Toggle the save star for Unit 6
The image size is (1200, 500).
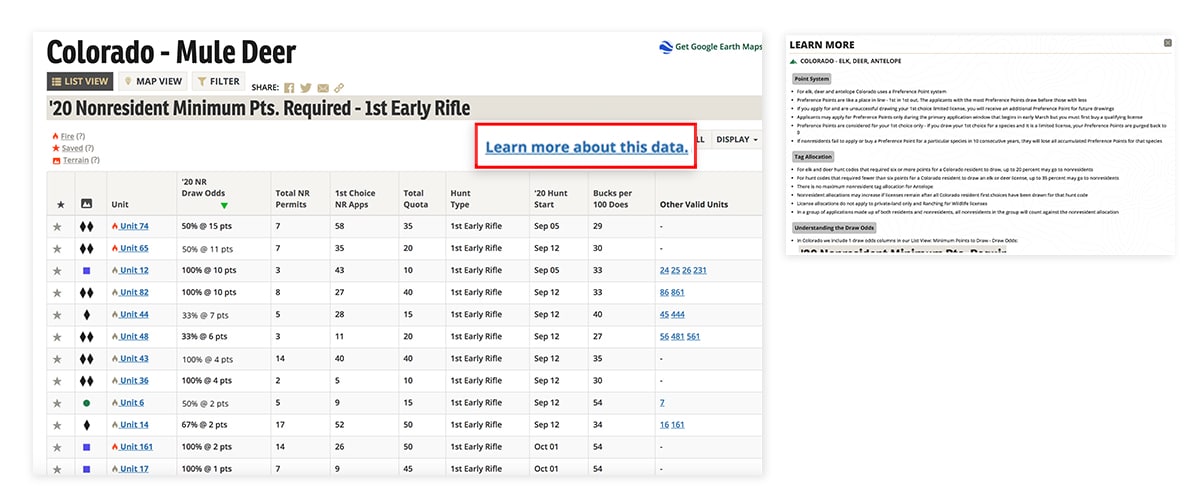[x=58, y=402]
